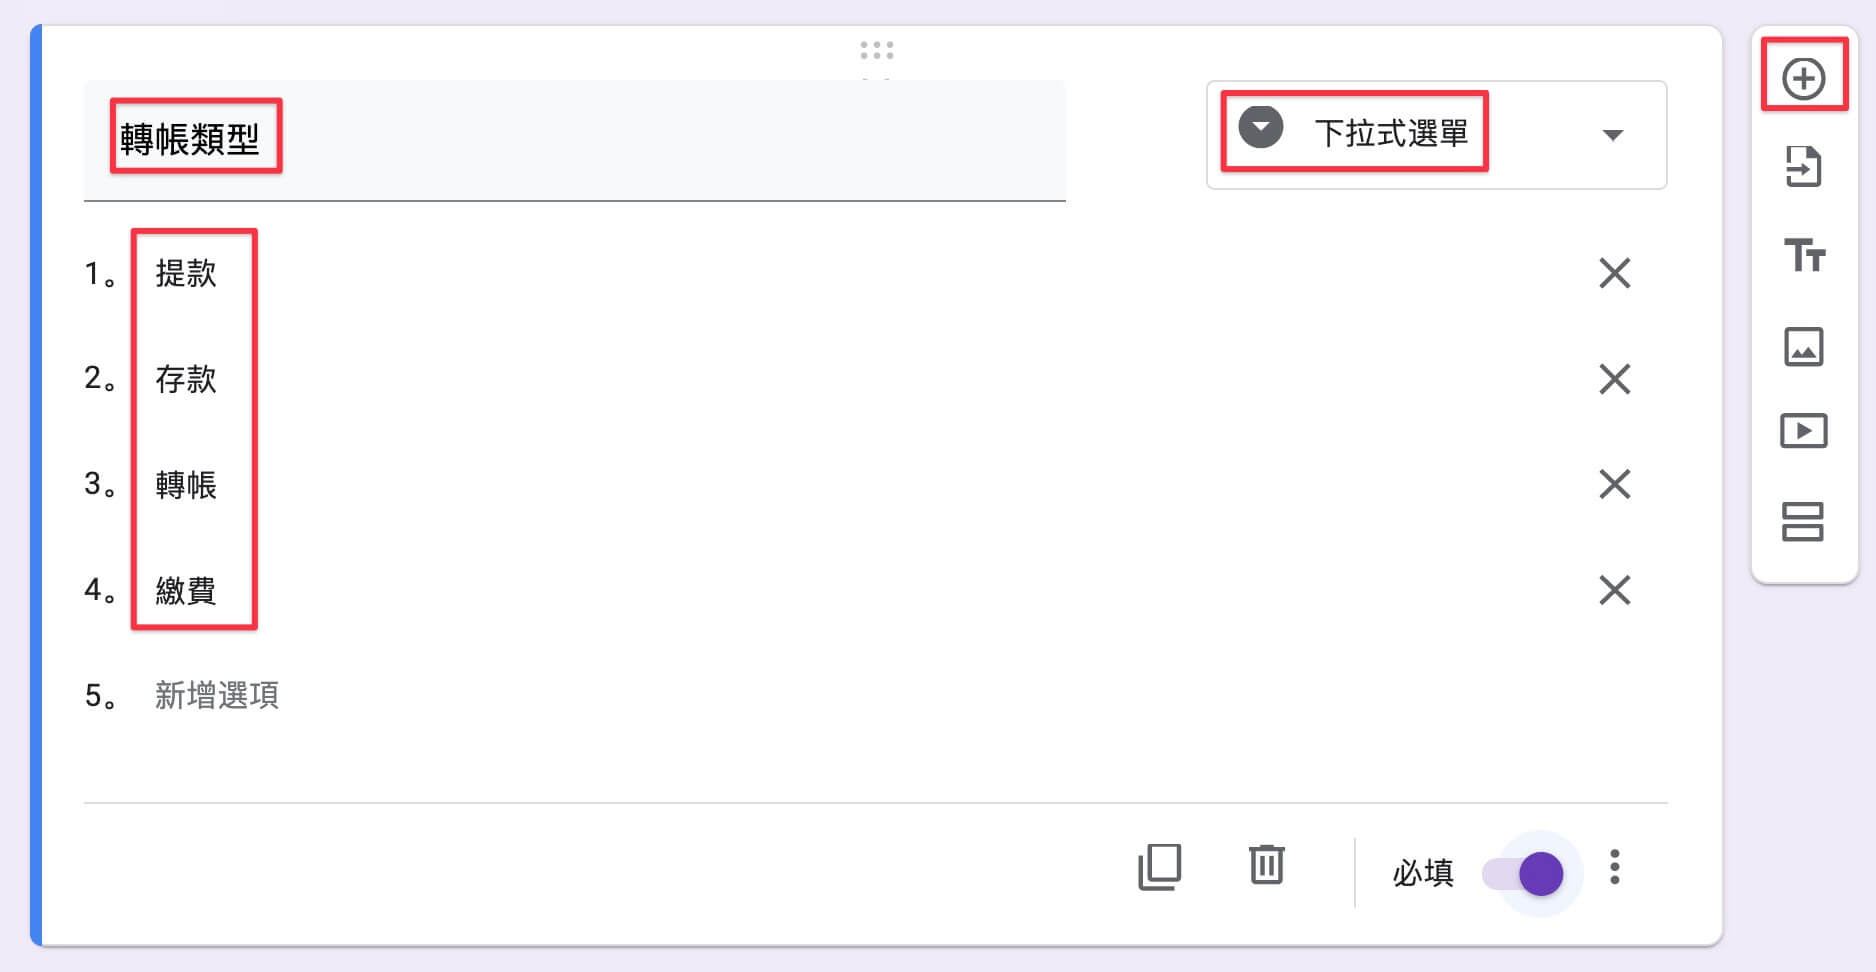Delete the question with trash icon
This screenshot has width=1876, height=972.
(1266, 864)
